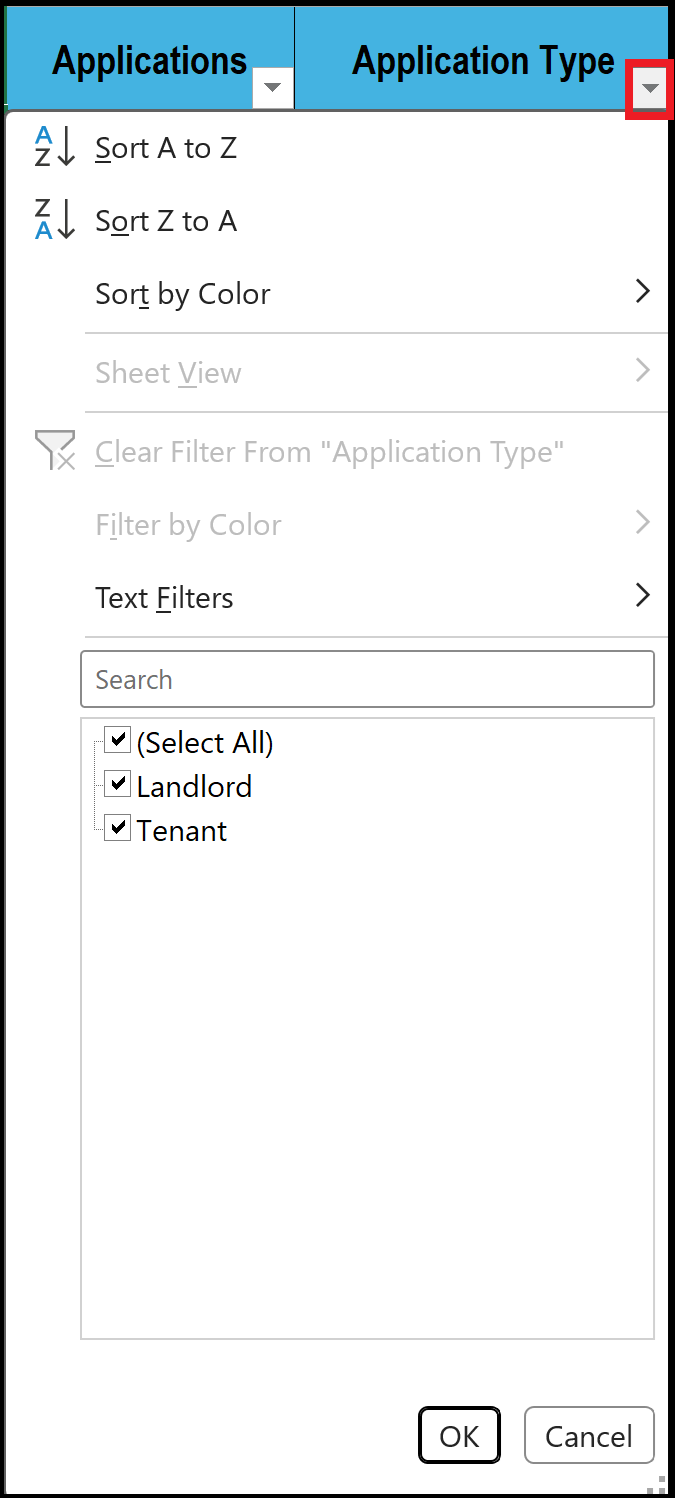Click the Sort A to Z icon

(53, 146)
